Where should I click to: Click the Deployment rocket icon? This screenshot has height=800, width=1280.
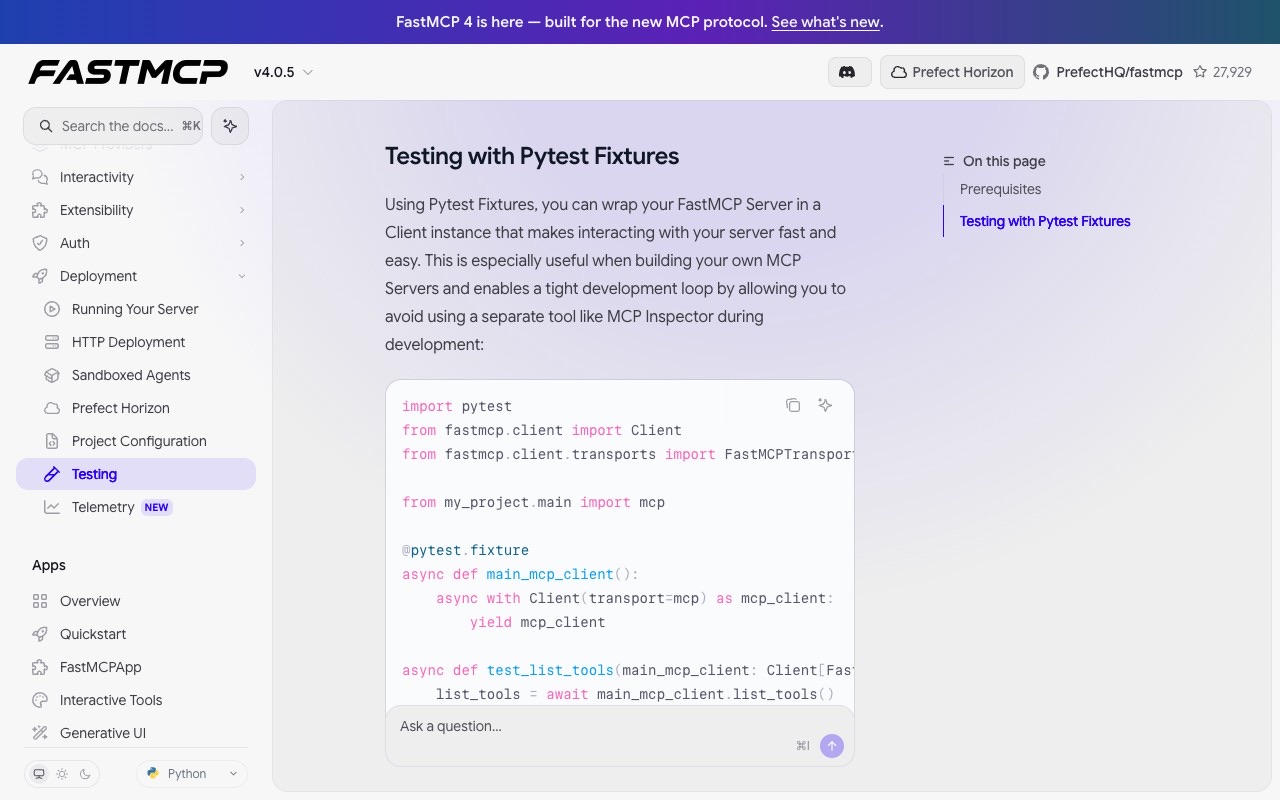coord(40,276)
